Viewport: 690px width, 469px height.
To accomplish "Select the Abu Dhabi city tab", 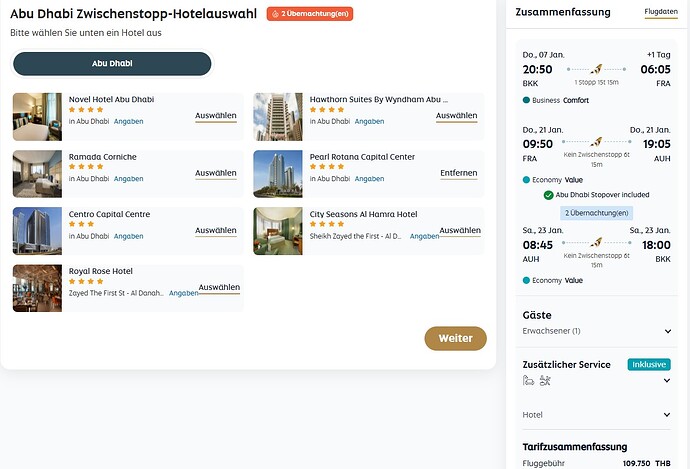I will click(x=112, y=64).
